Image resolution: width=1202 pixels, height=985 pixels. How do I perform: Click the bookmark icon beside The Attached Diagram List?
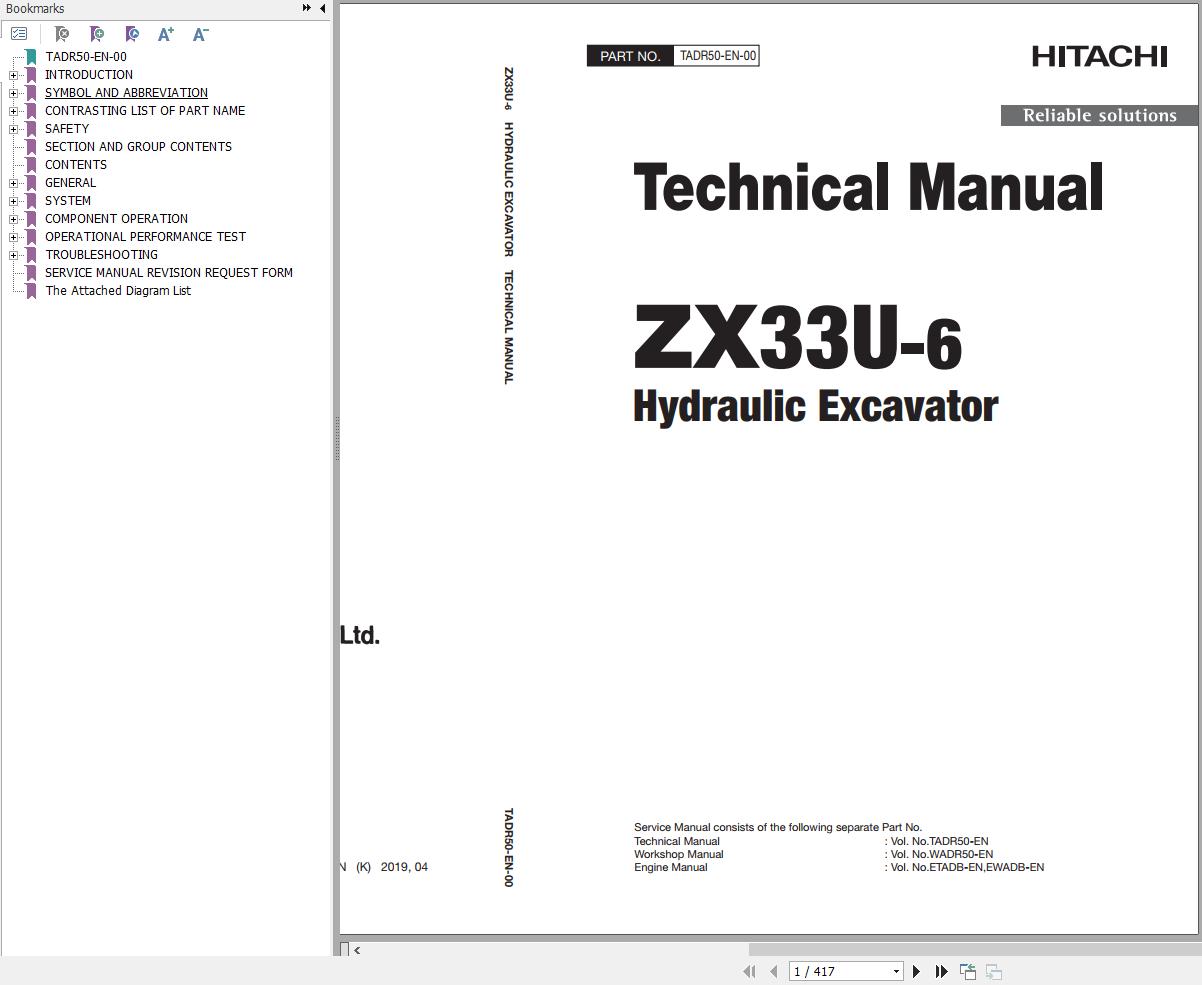31,291
